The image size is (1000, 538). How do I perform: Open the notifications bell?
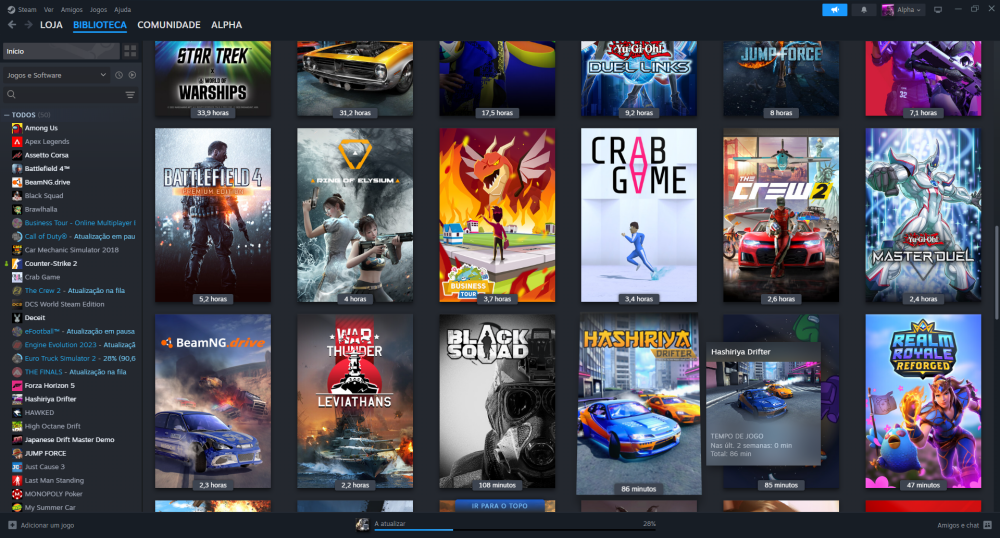(864, 9)
